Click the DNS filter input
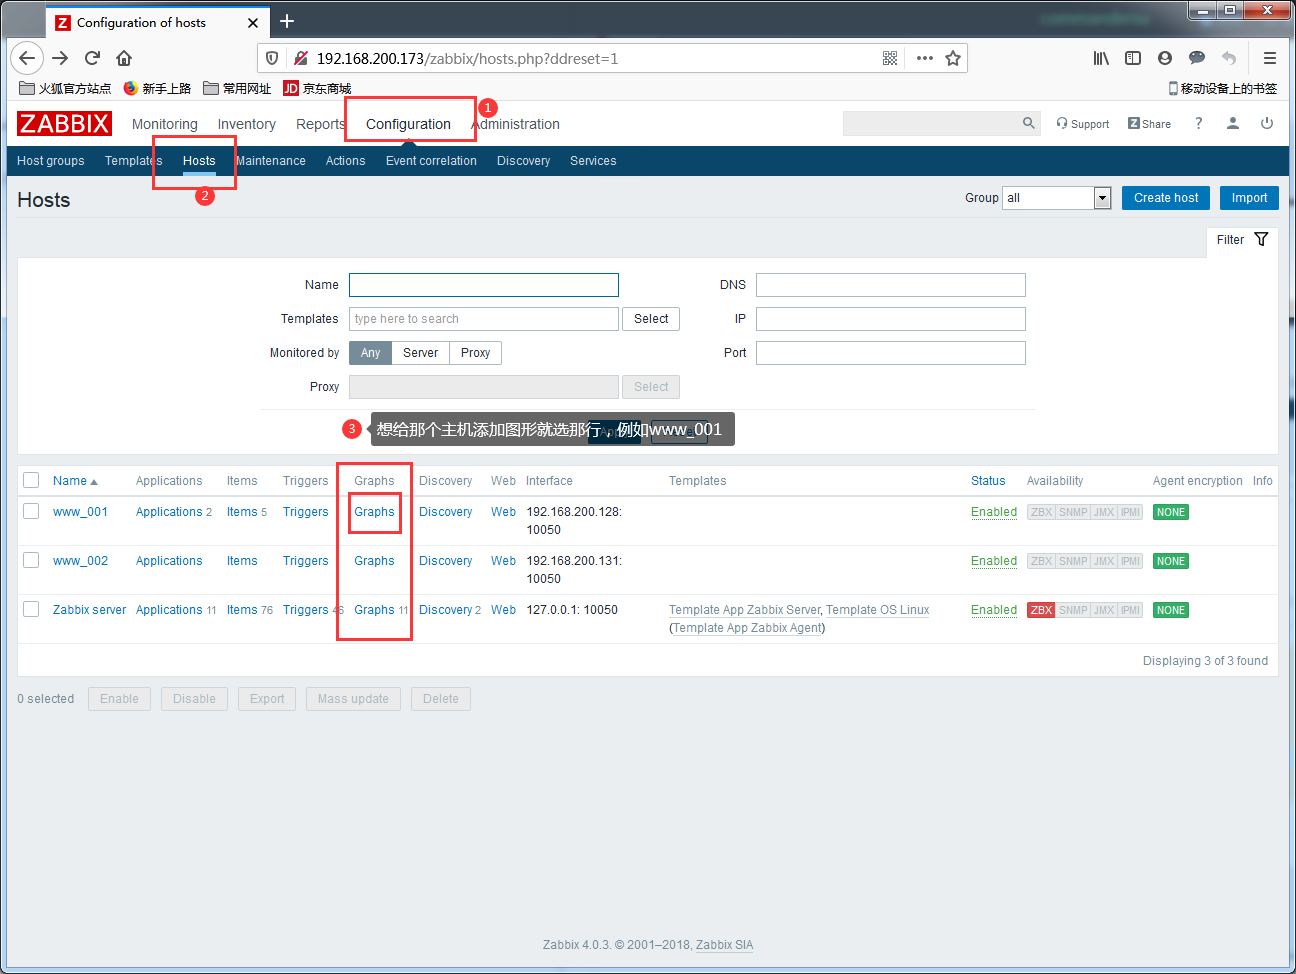The height and width of the screenshot is (974, 1296). (891, 285)
